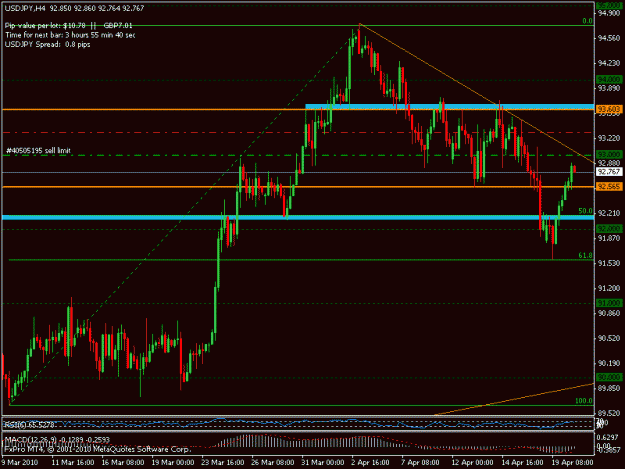Click the 94.560 price axis value

click(609, 38)
